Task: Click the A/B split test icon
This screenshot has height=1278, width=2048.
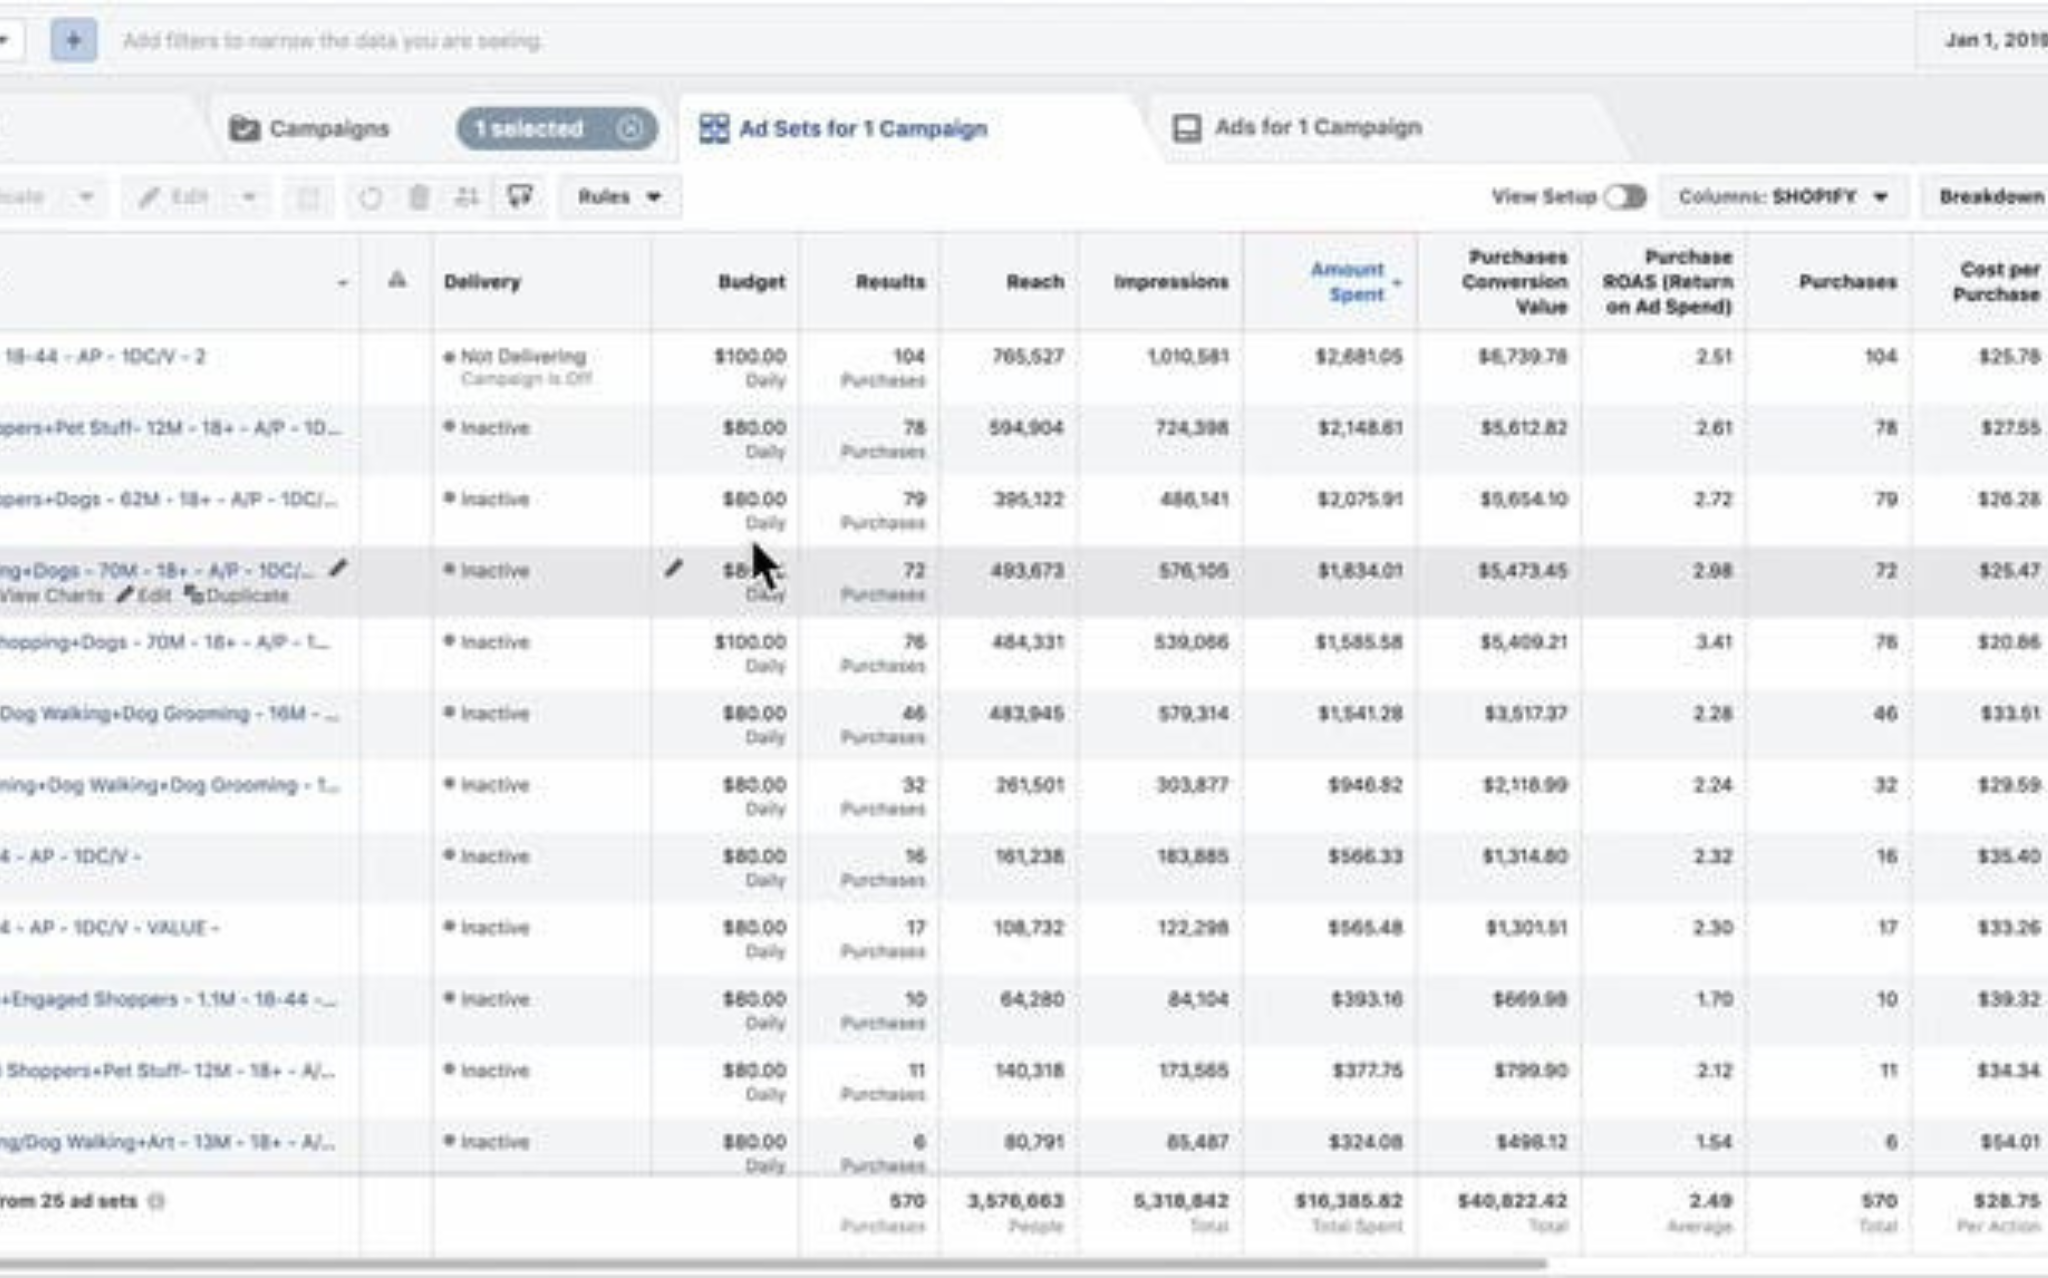Action: click(467, 197)
